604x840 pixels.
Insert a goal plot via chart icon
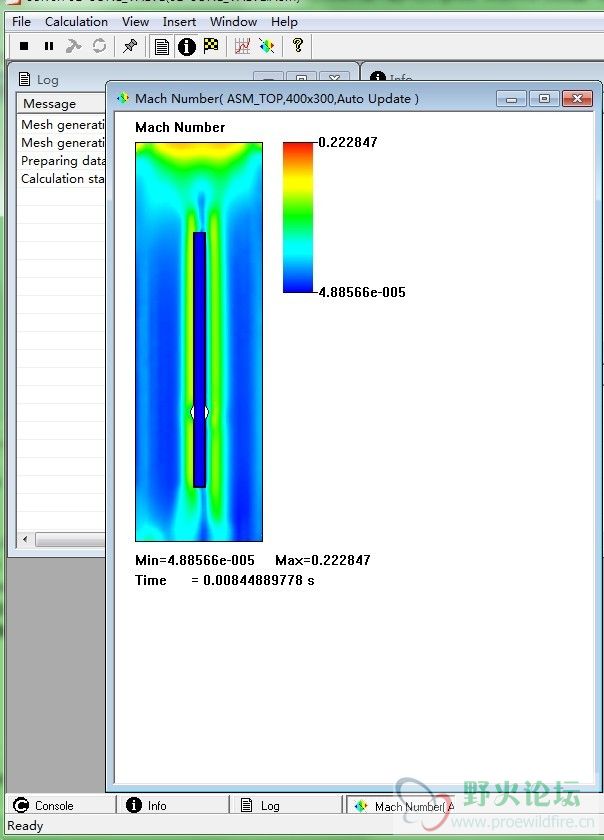click(242, 46)
